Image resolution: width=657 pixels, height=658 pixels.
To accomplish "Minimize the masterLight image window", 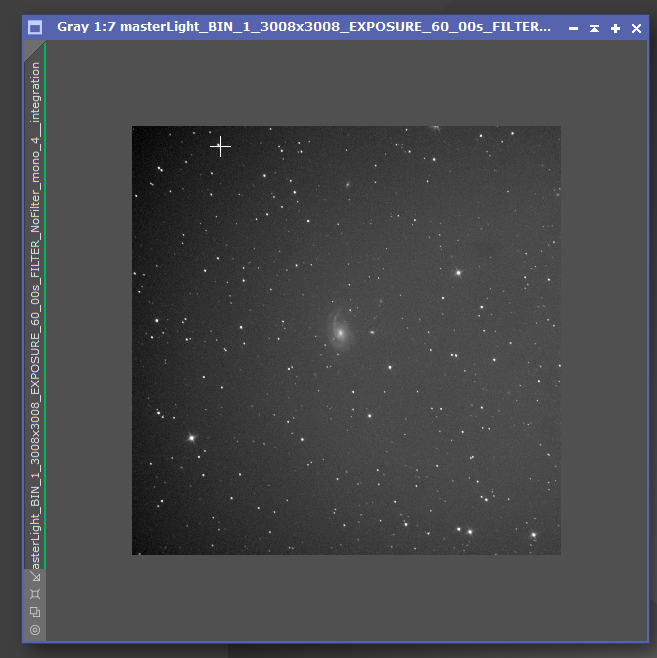I will 573,28.
